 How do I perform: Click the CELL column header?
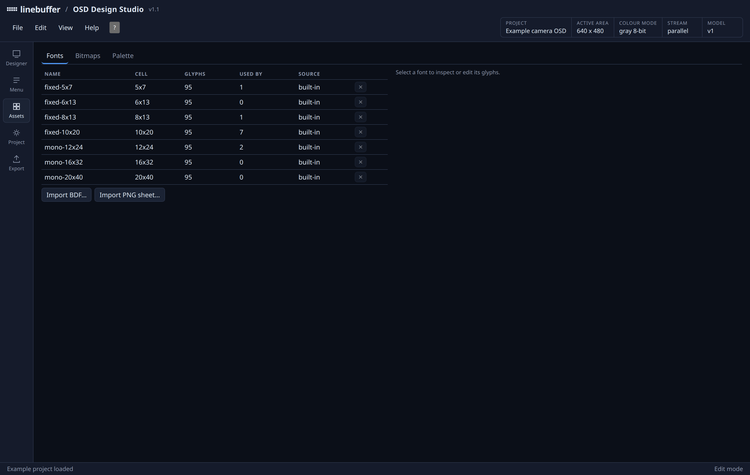pyautogui.click(x=141, y=74)
